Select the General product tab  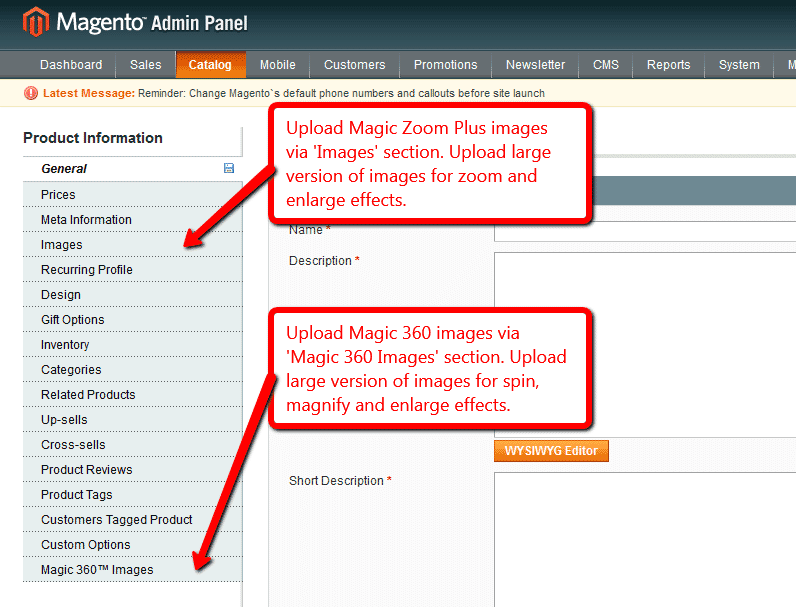(132, 169)
